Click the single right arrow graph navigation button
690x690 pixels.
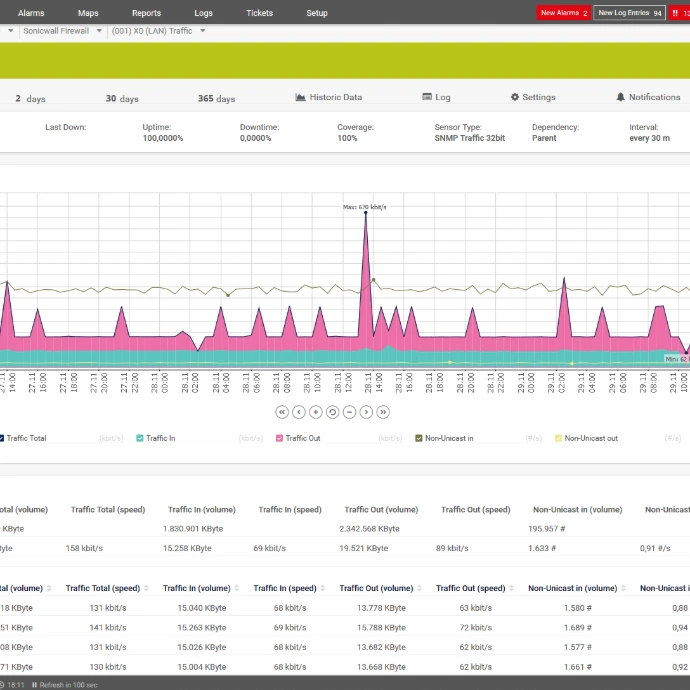[366, 412]
